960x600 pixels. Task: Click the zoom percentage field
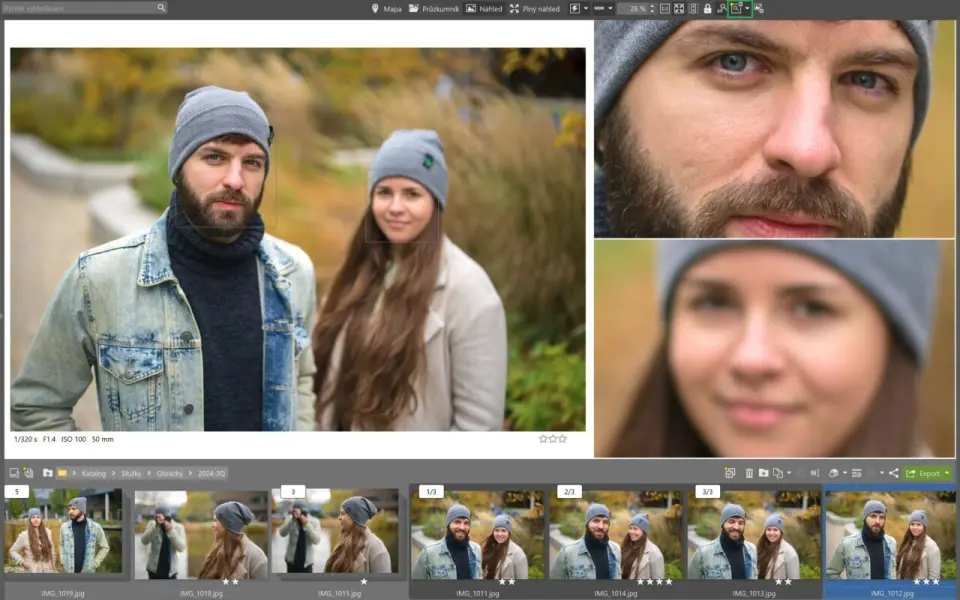tap(636, 8)
